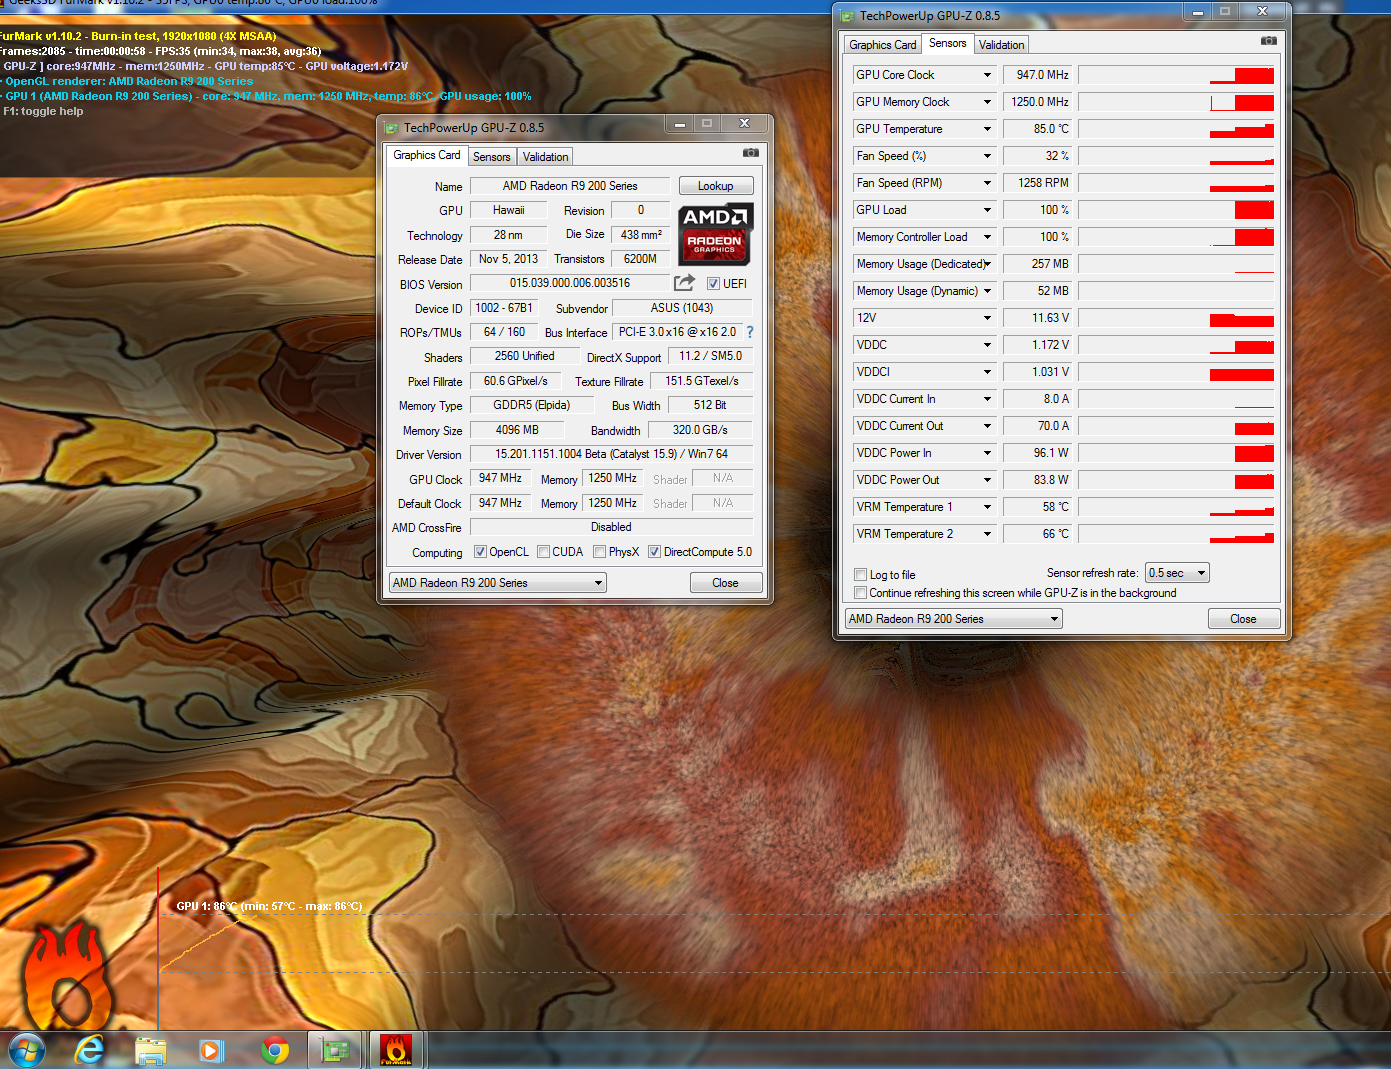Select Validation tab in the Sensors window

click(x=1002, y=45)
